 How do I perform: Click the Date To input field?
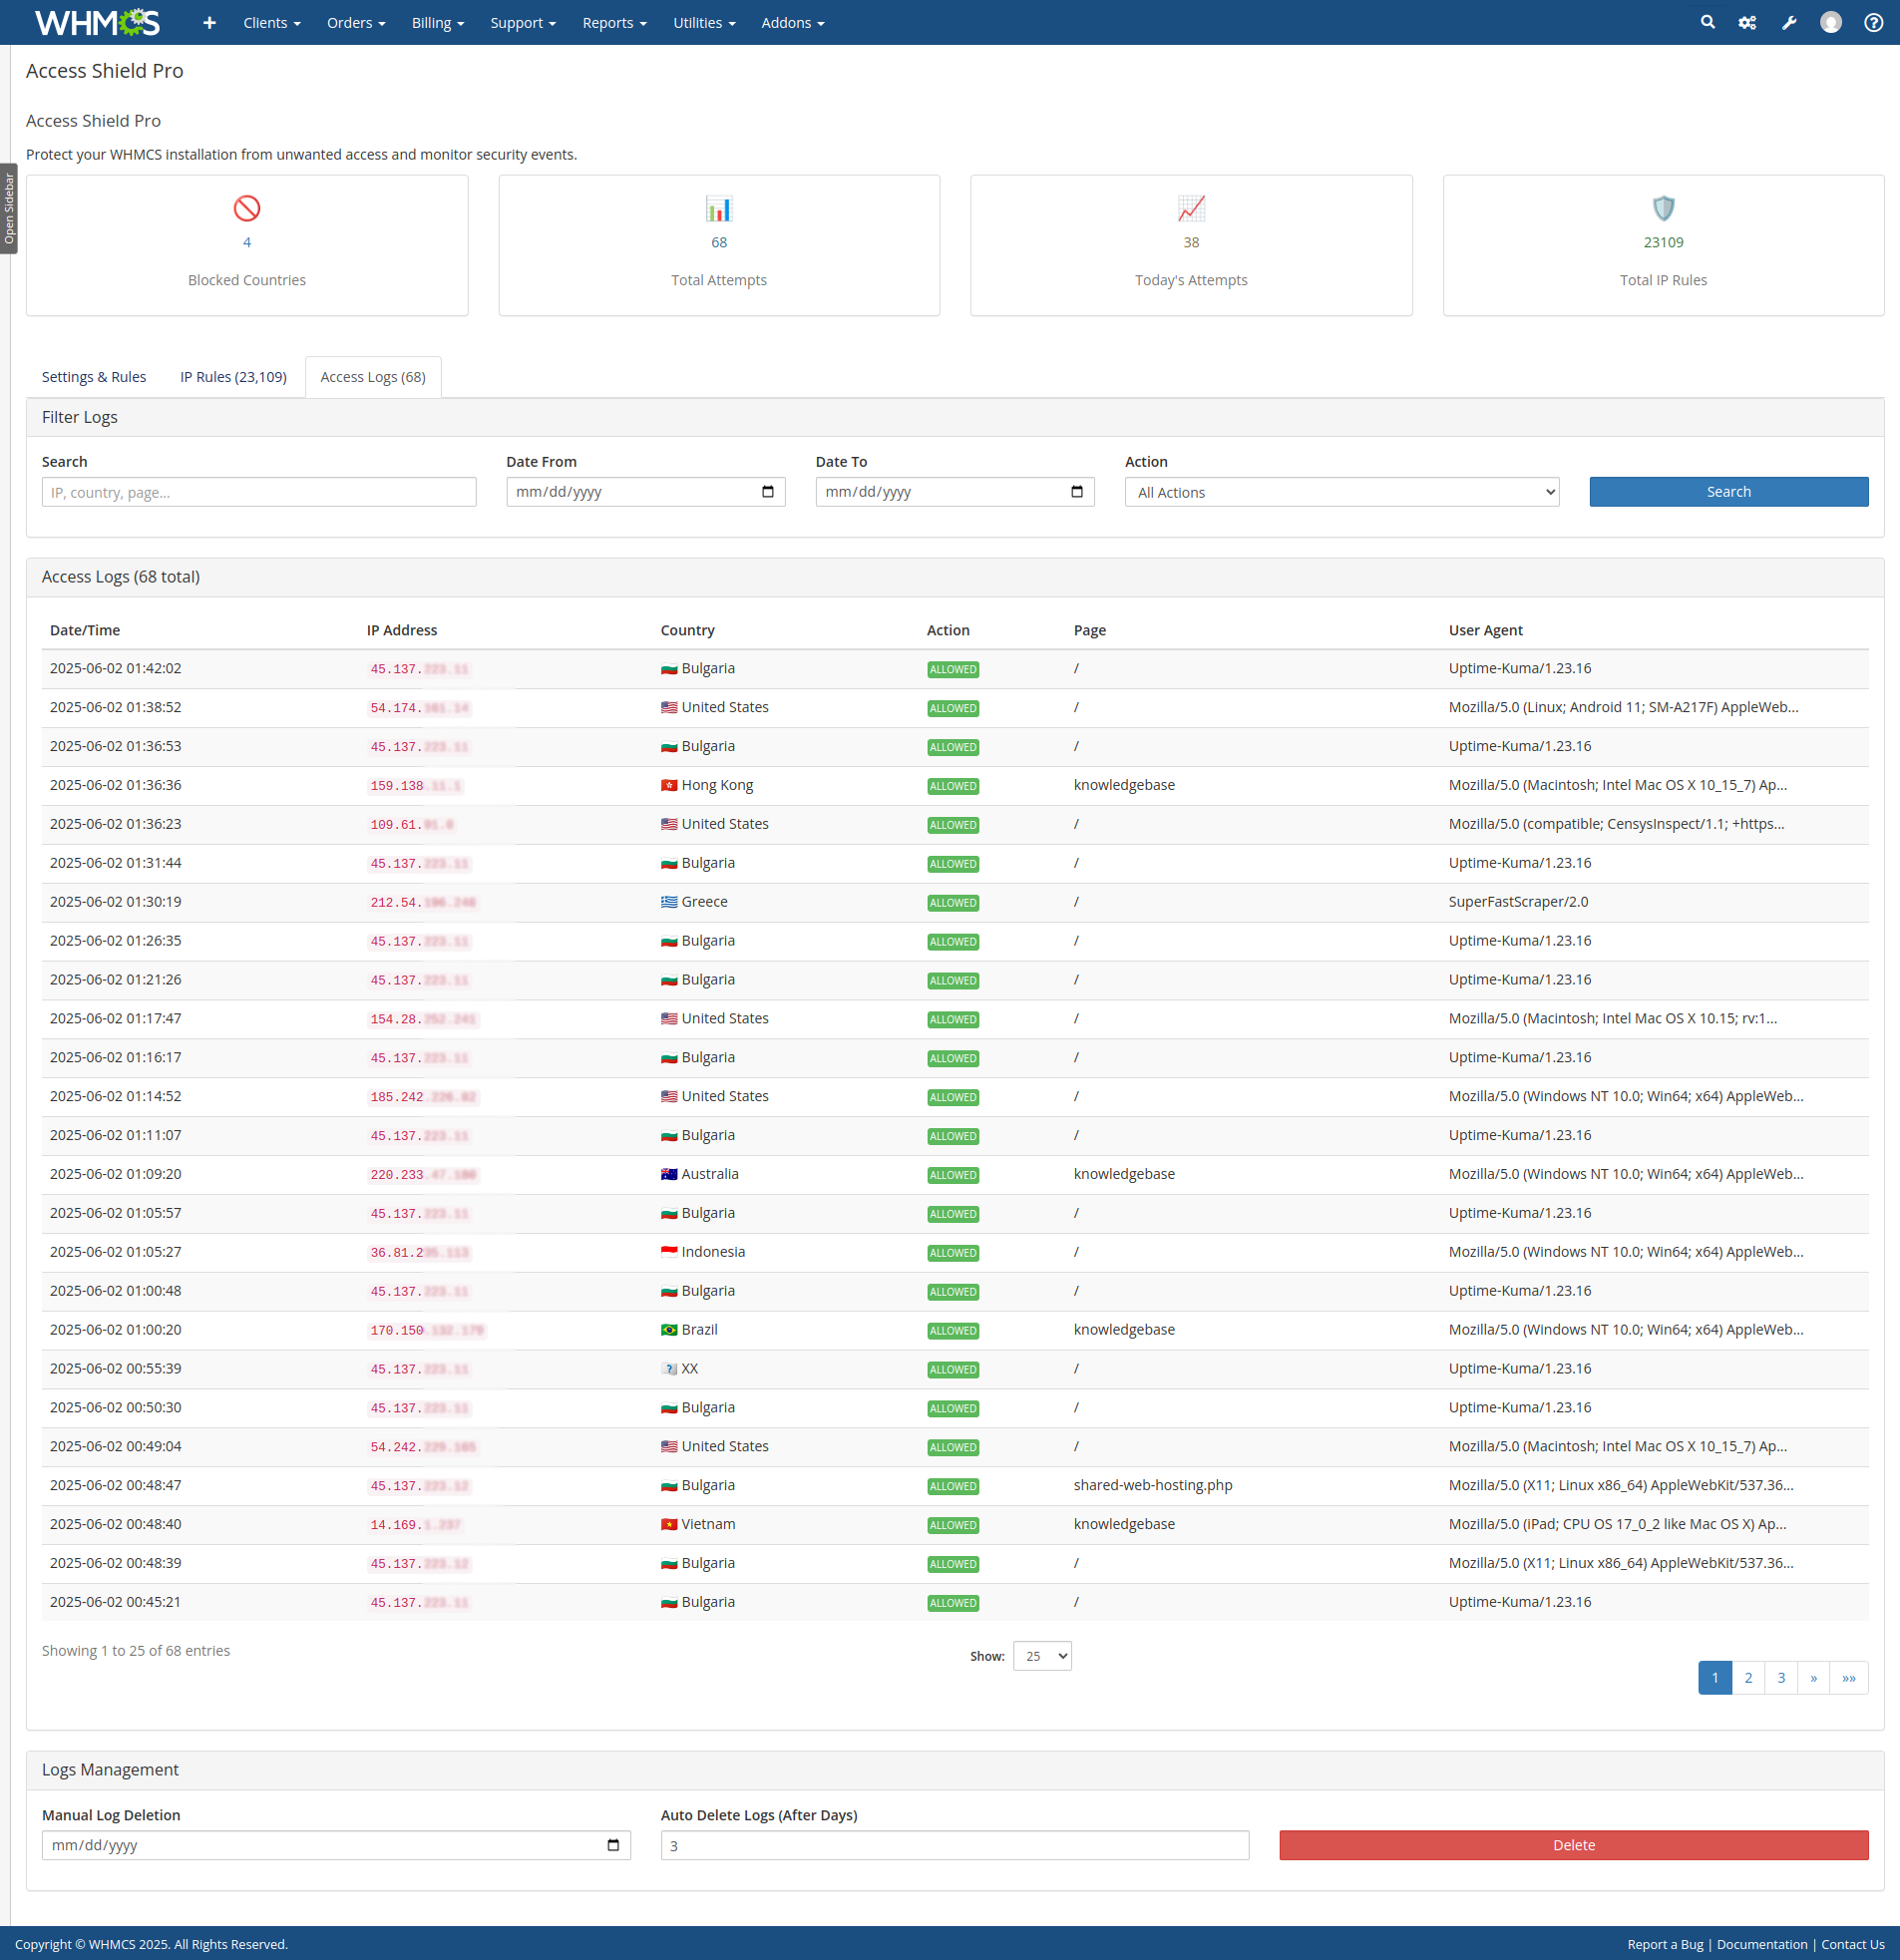(x=955, y=492)
